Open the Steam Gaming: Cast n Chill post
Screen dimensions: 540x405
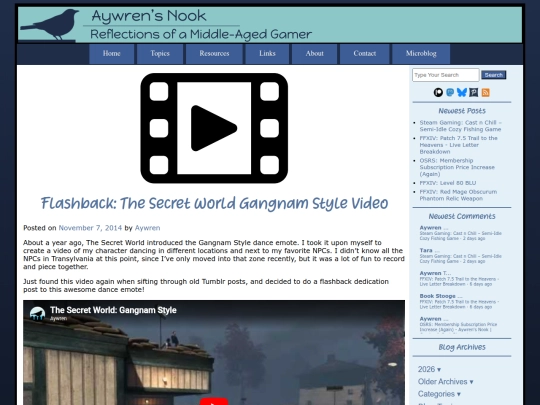(x=460, y=126)
